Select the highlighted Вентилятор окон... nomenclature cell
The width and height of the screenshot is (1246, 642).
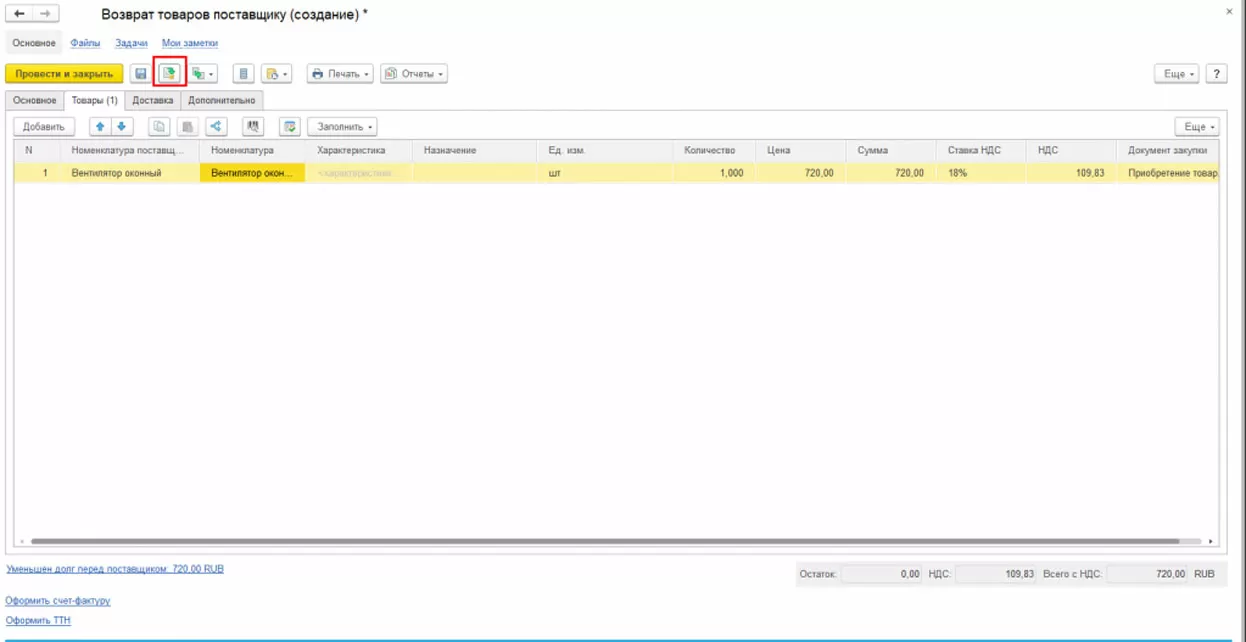tap(253, 173)
